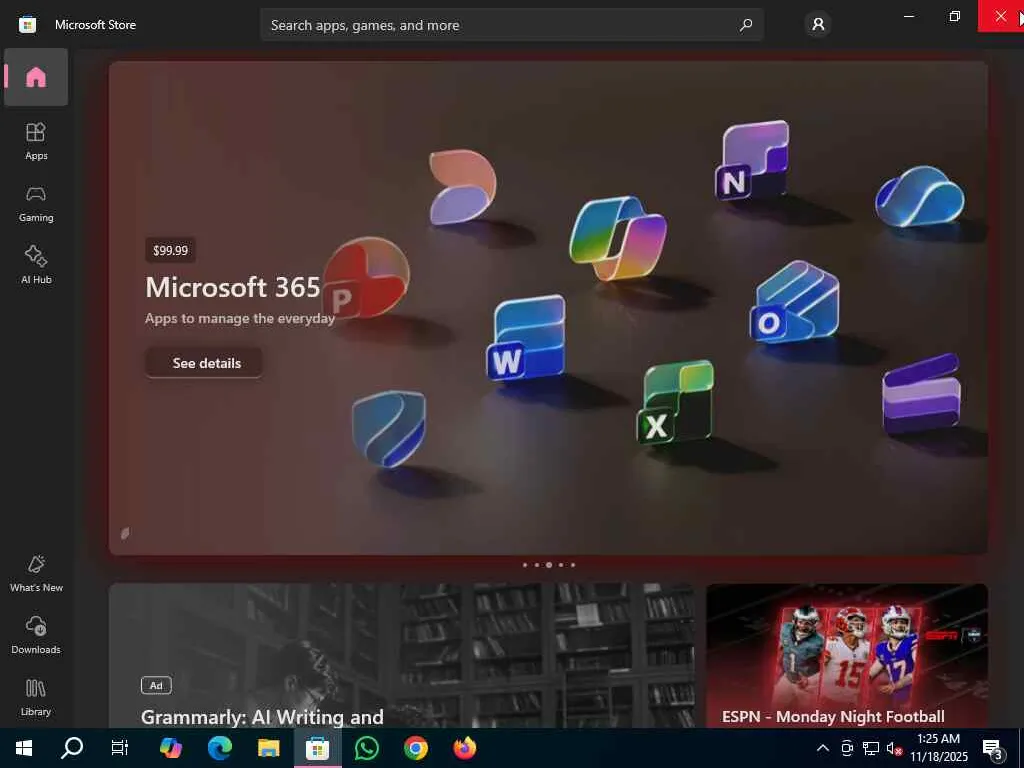Open File Explorer from the taskbar

pyautogui.click(x=268, y=748)
